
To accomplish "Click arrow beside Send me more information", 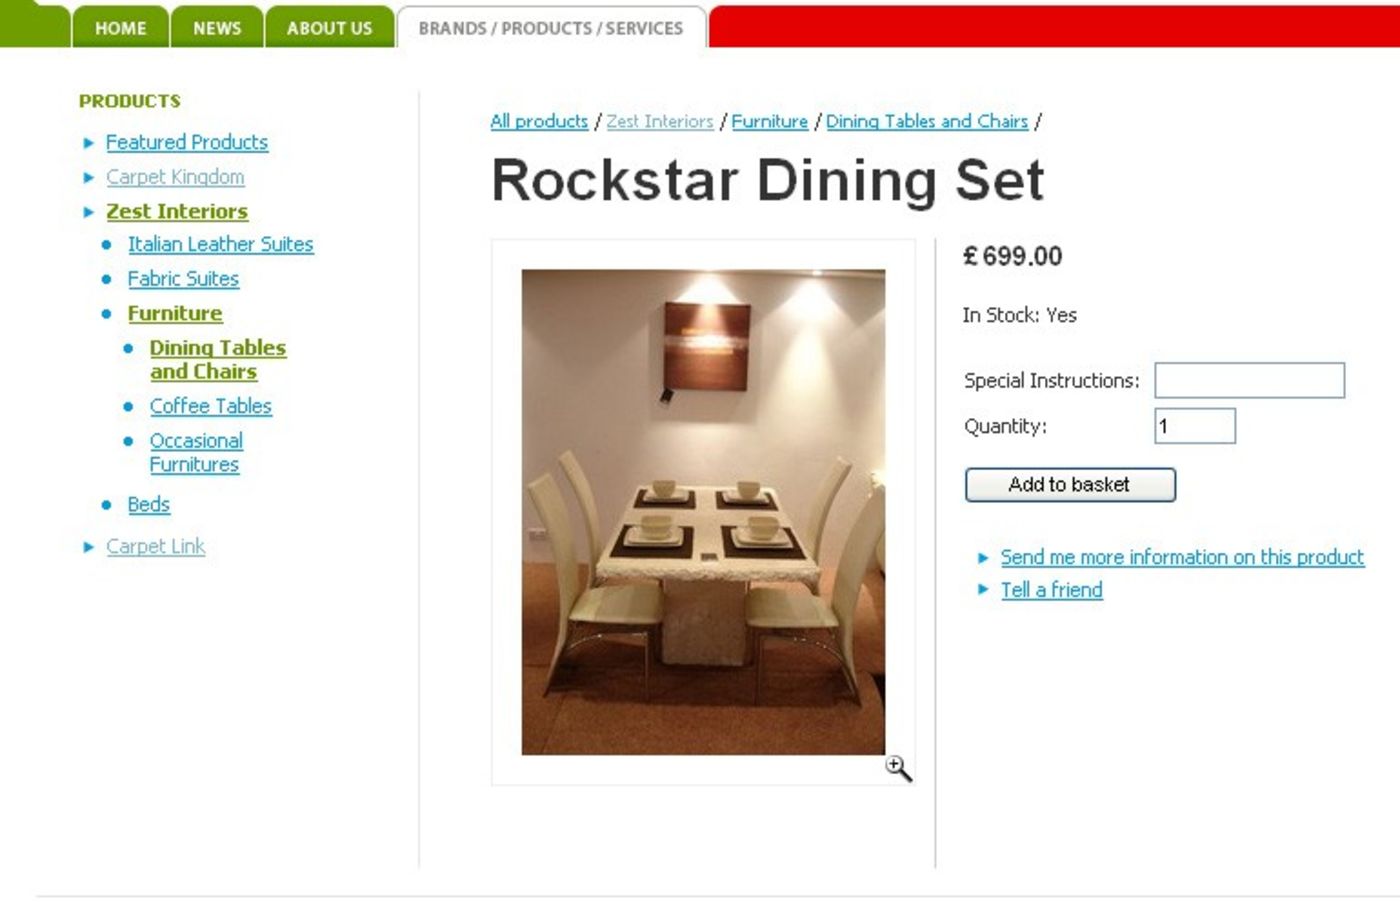I will (983, 558).
